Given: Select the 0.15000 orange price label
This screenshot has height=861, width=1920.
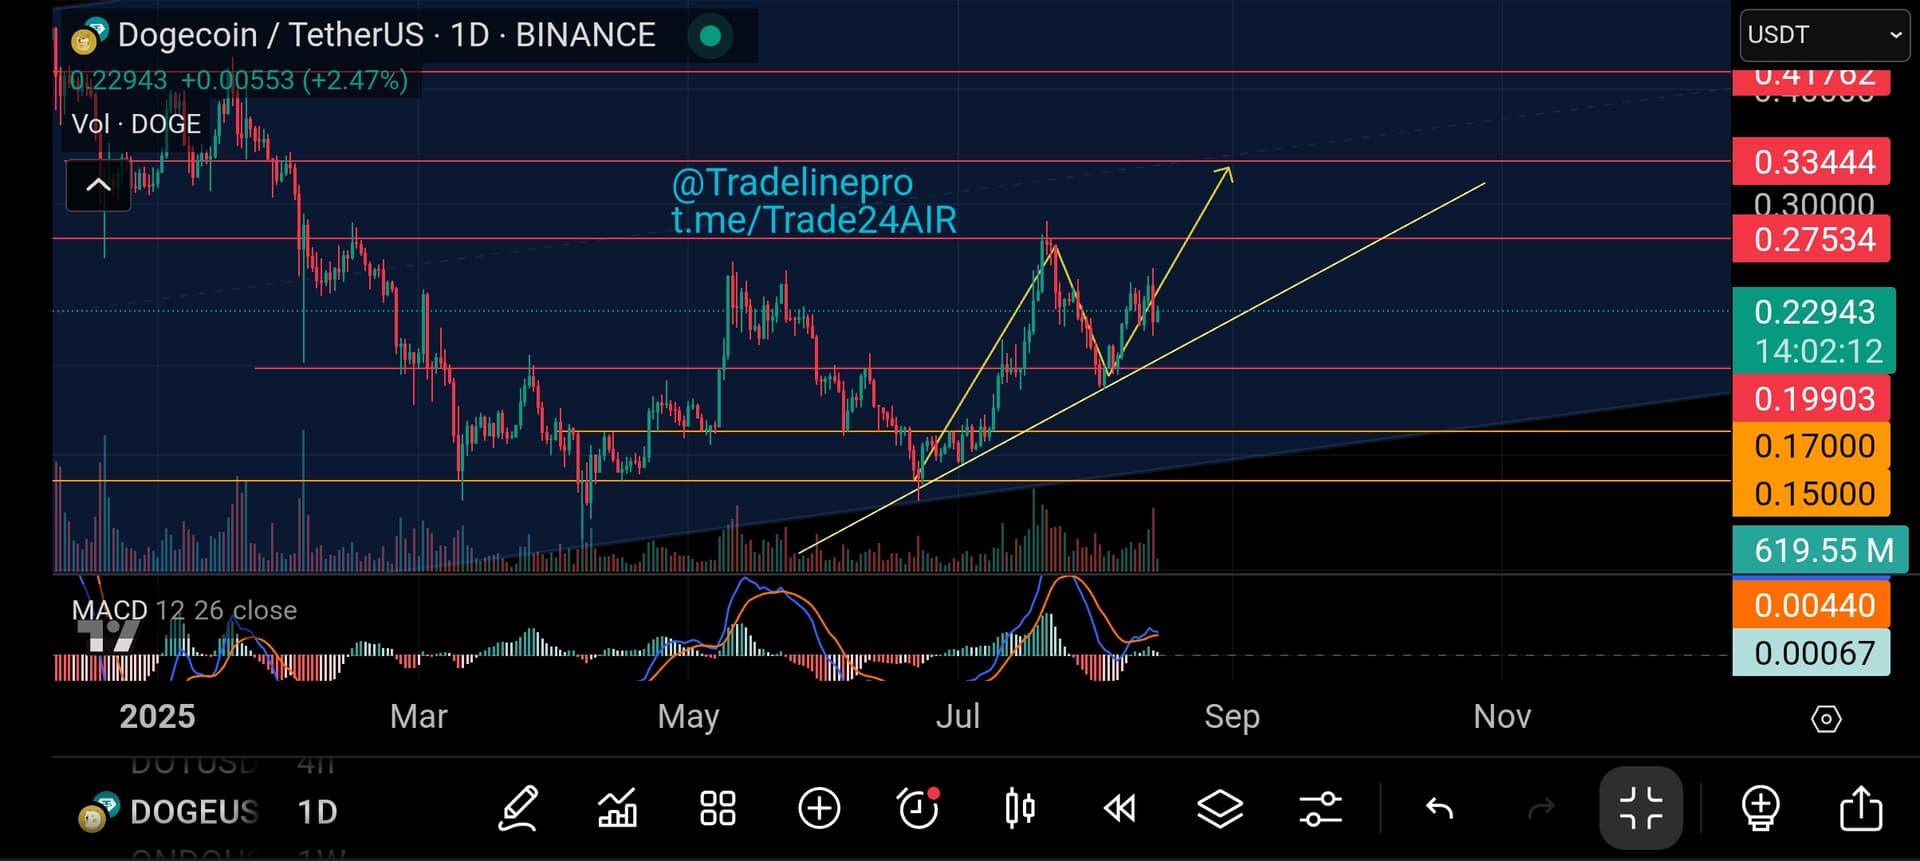Looking at the screenshot, I should (x=1811, y=493).
